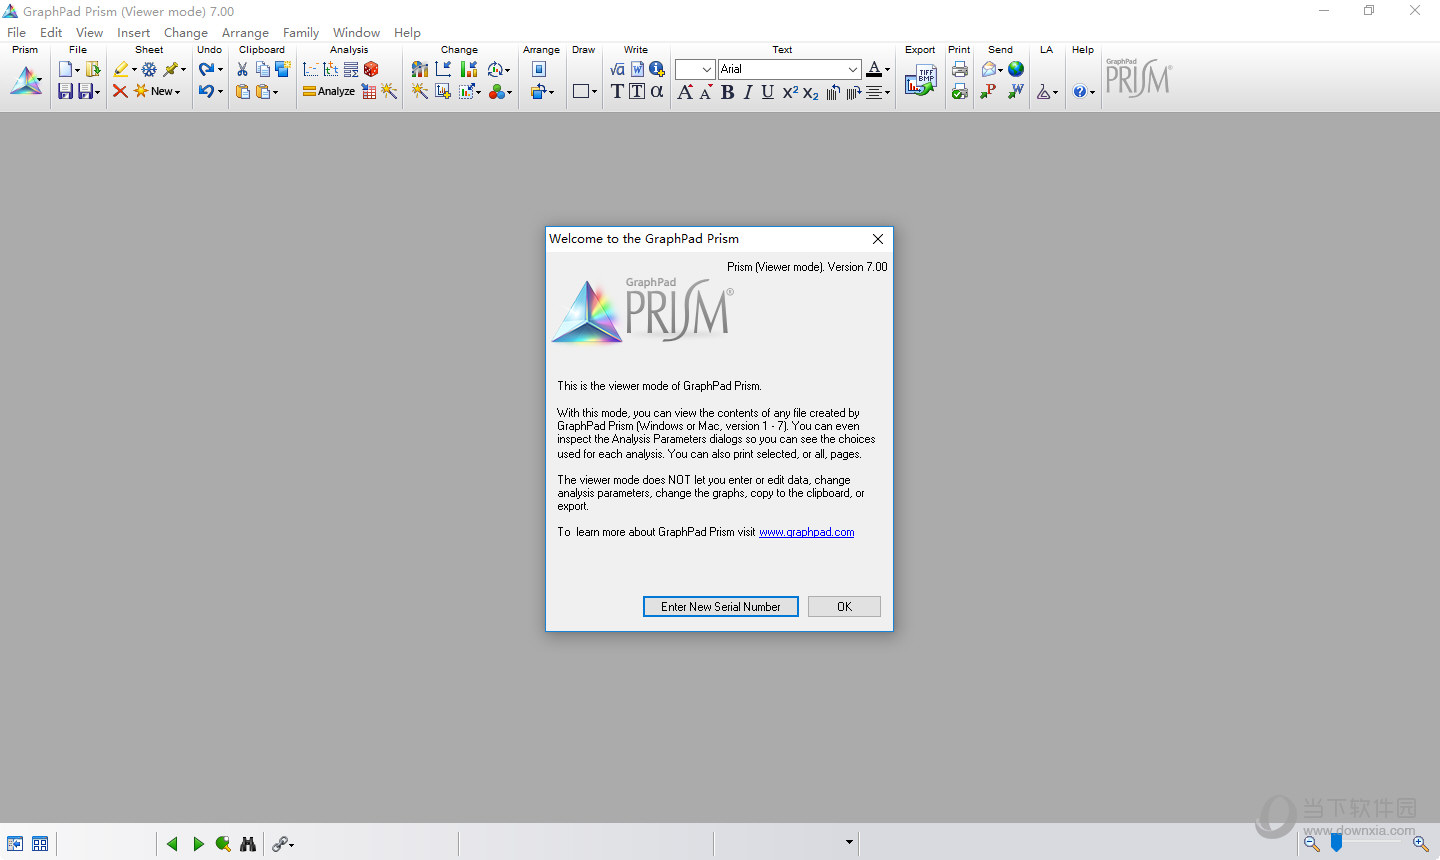Open the Window menu
Viewport: 1440px width, 860px height.
point(356,32)
